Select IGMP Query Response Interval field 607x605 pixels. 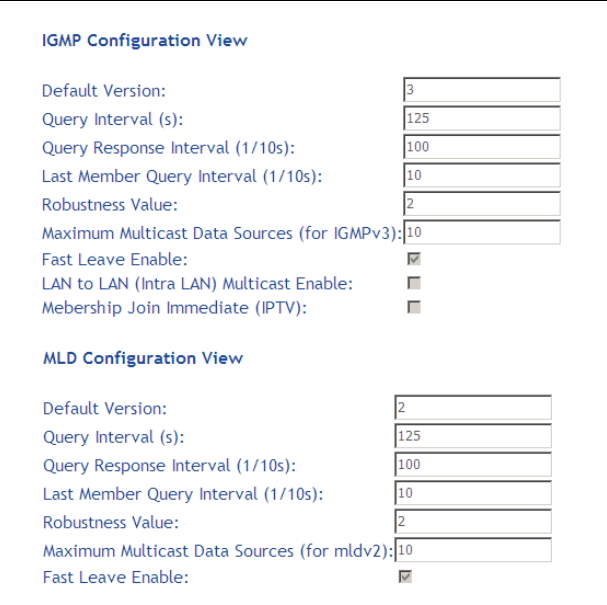(481, 147)
